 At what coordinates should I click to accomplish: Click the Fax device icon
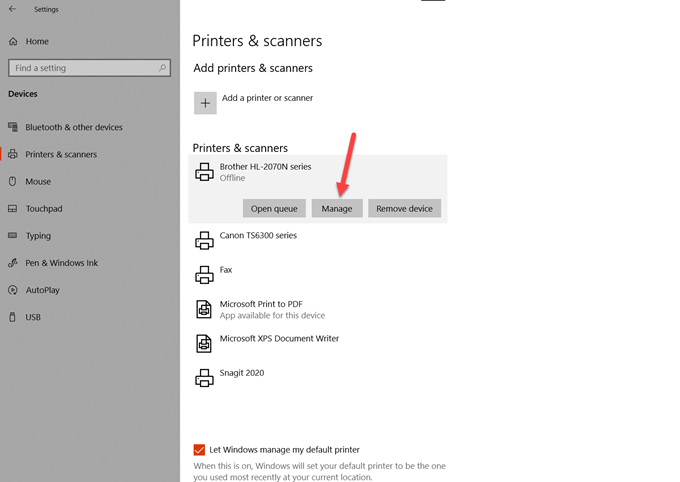pyautogui.click(x=204, y=275)
